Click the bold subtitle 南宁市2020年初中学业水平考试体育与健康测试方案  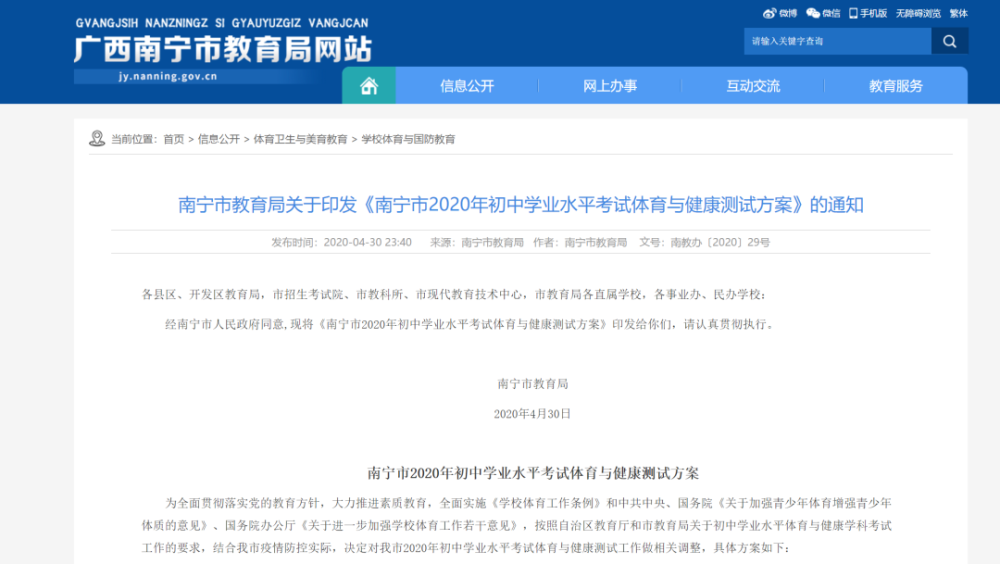tap(533, 473)
